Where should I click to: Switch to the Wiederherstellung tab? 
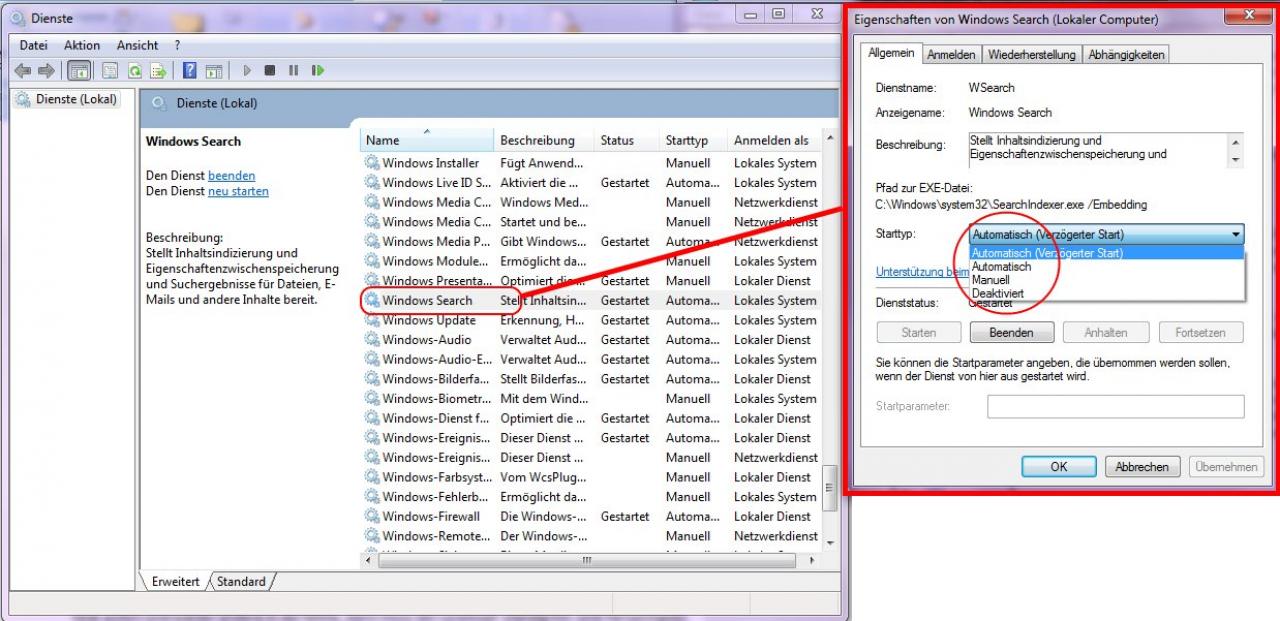pos(1031,55)
